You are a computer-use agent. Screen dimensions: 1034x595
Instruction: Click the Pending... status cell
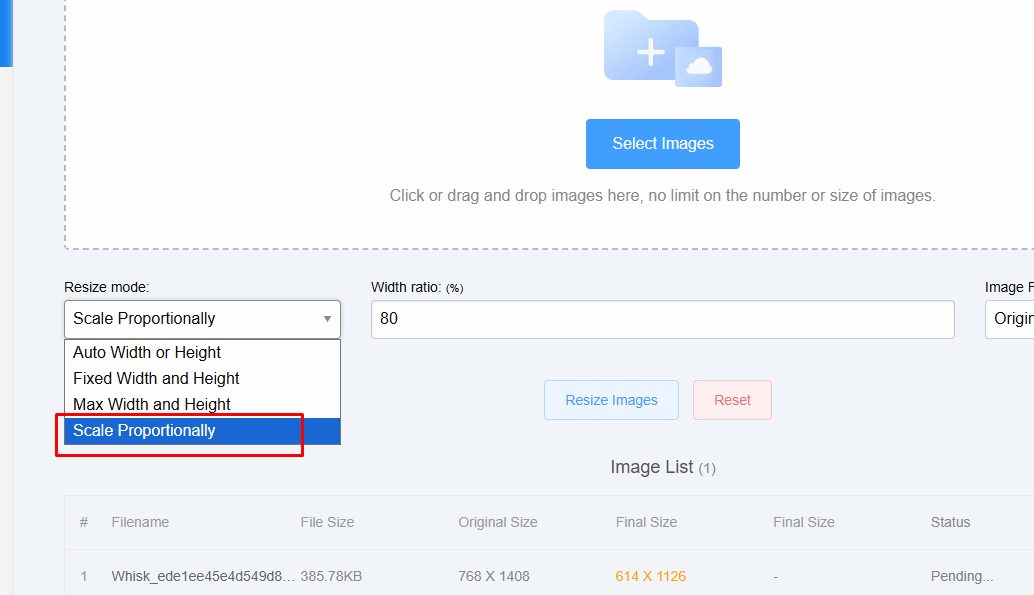pos(961,577)
